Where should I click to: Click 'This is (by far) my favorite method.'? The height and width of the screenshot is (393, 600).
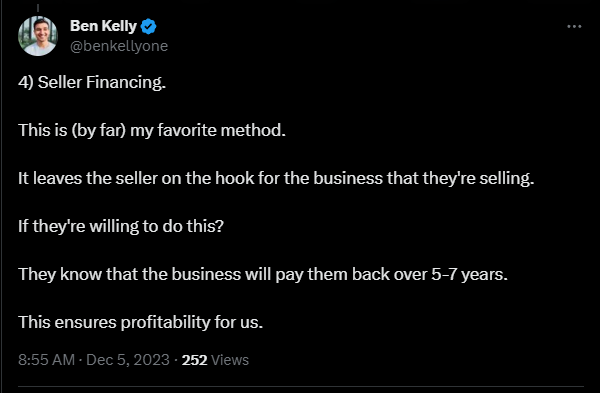(x=152, y=130)
